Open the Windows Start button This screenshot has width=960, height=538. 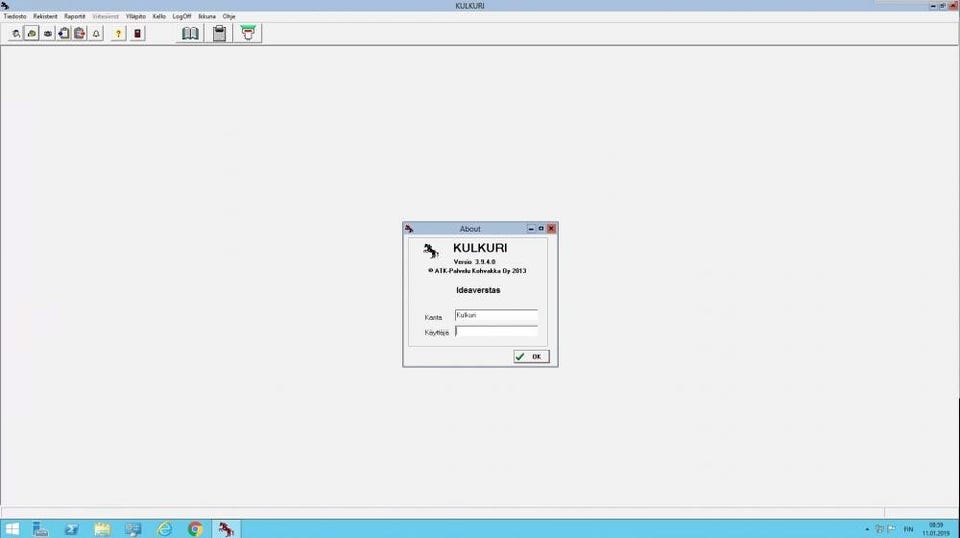[12, 529]
